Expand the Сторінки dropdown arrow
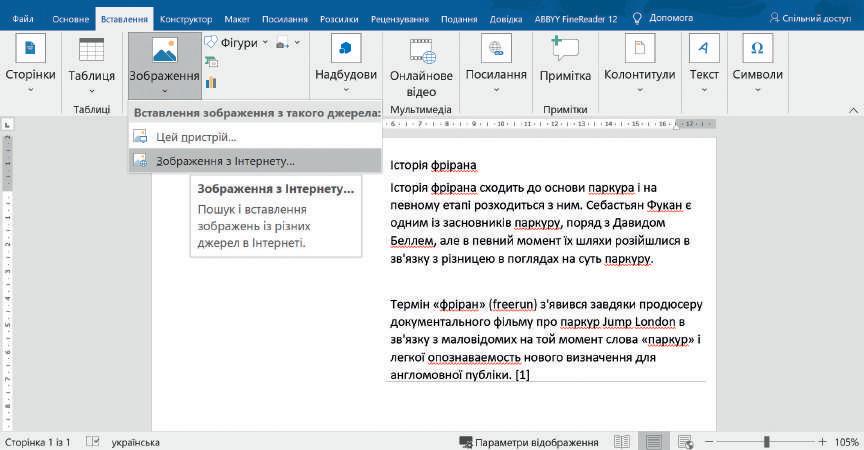Viewport: 864px width, 450px height. tap(30, 90)
